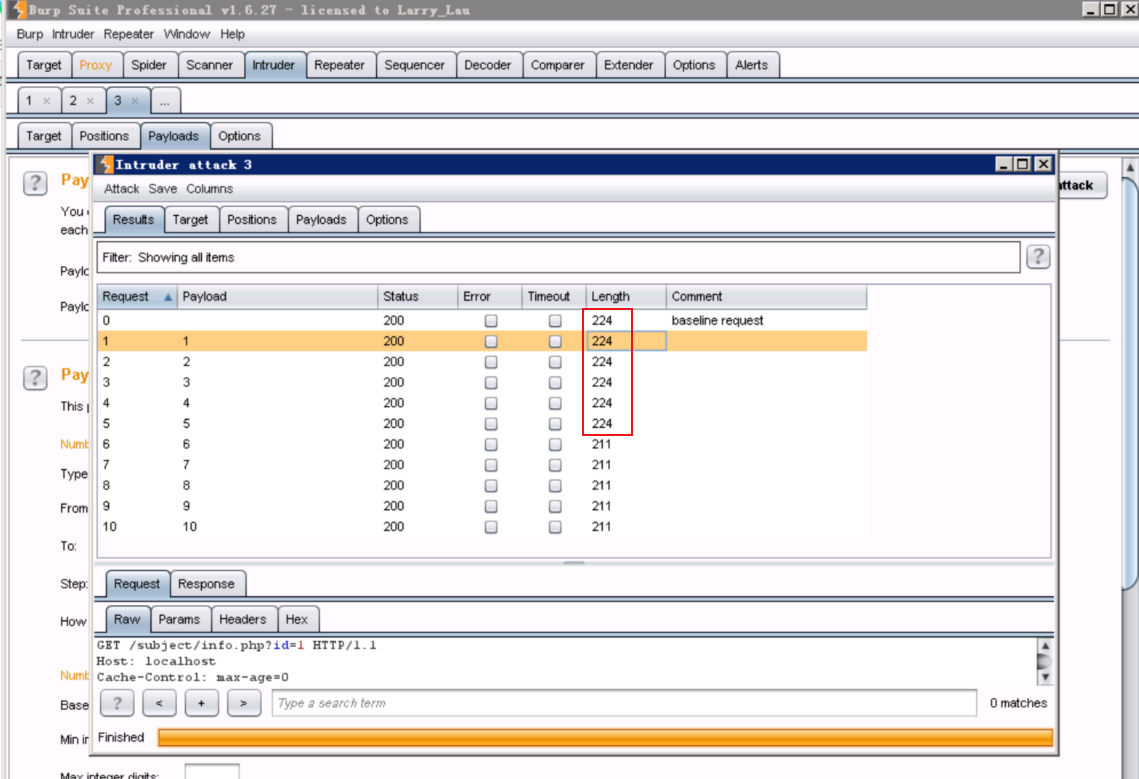The width and height of the screenshot is (1139, 779).
Task: Open help for the results filter
Action: click(x=1038, y=257)
